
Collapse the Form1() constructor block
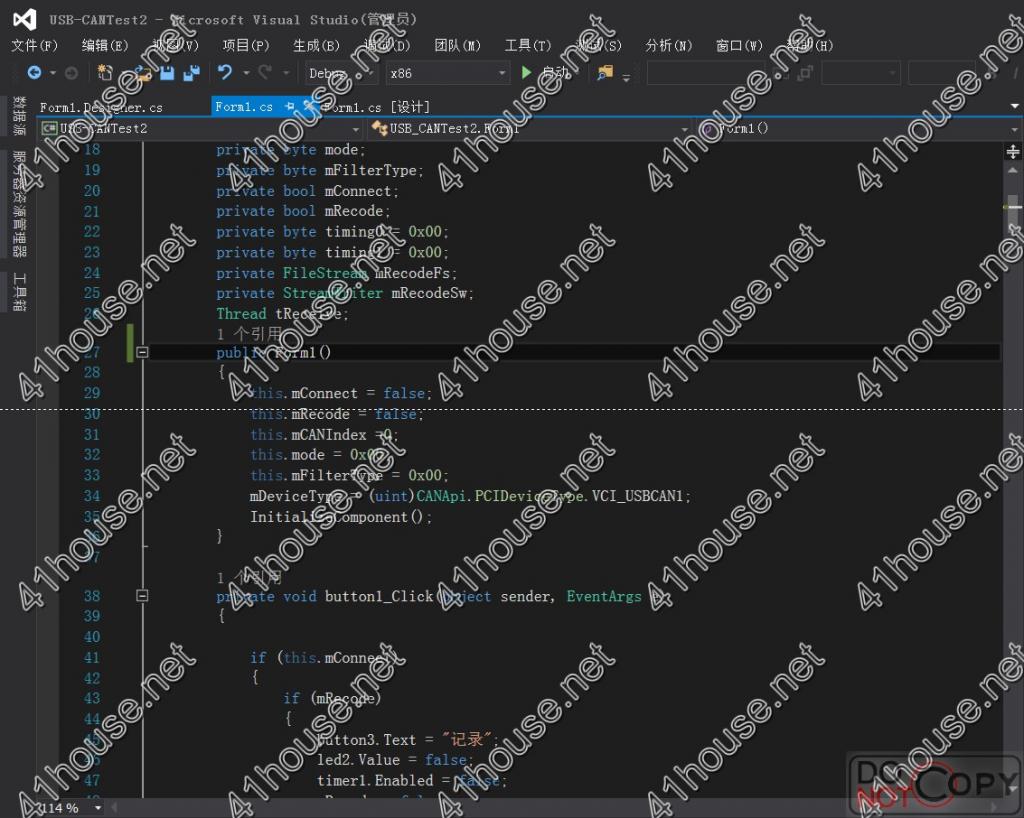142,353
